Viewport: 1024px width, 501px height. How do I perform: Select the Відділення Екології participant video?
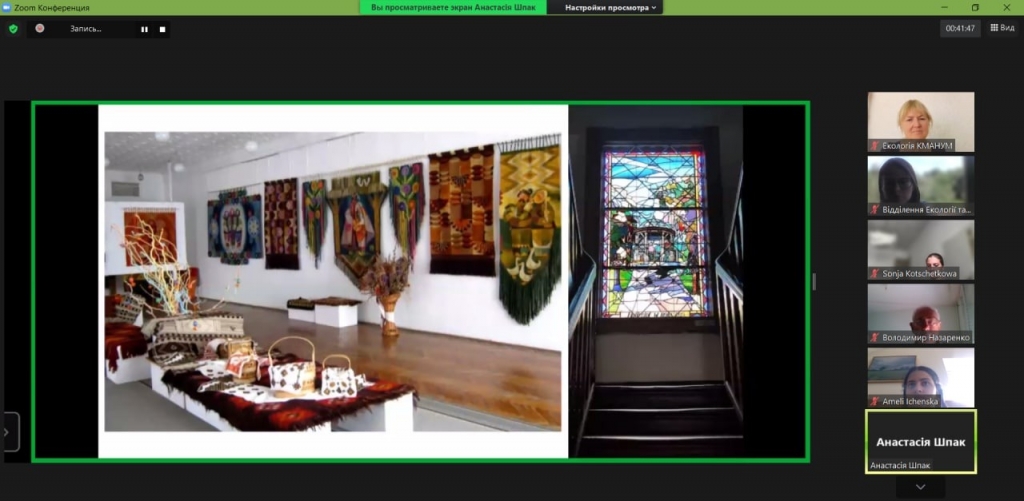921,186
